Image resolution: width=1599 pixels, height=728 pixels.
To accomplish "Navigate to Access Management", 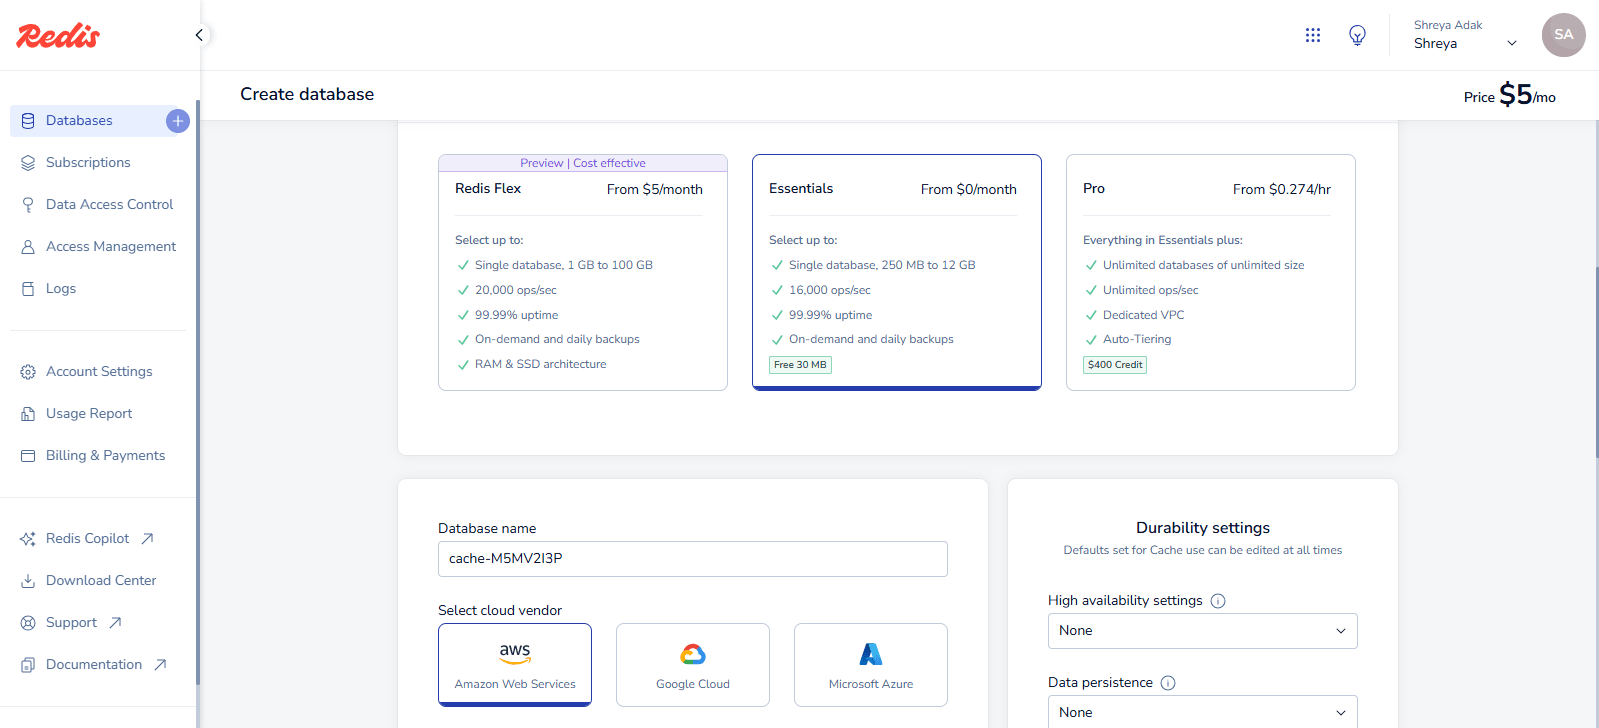I will [111, 247].
